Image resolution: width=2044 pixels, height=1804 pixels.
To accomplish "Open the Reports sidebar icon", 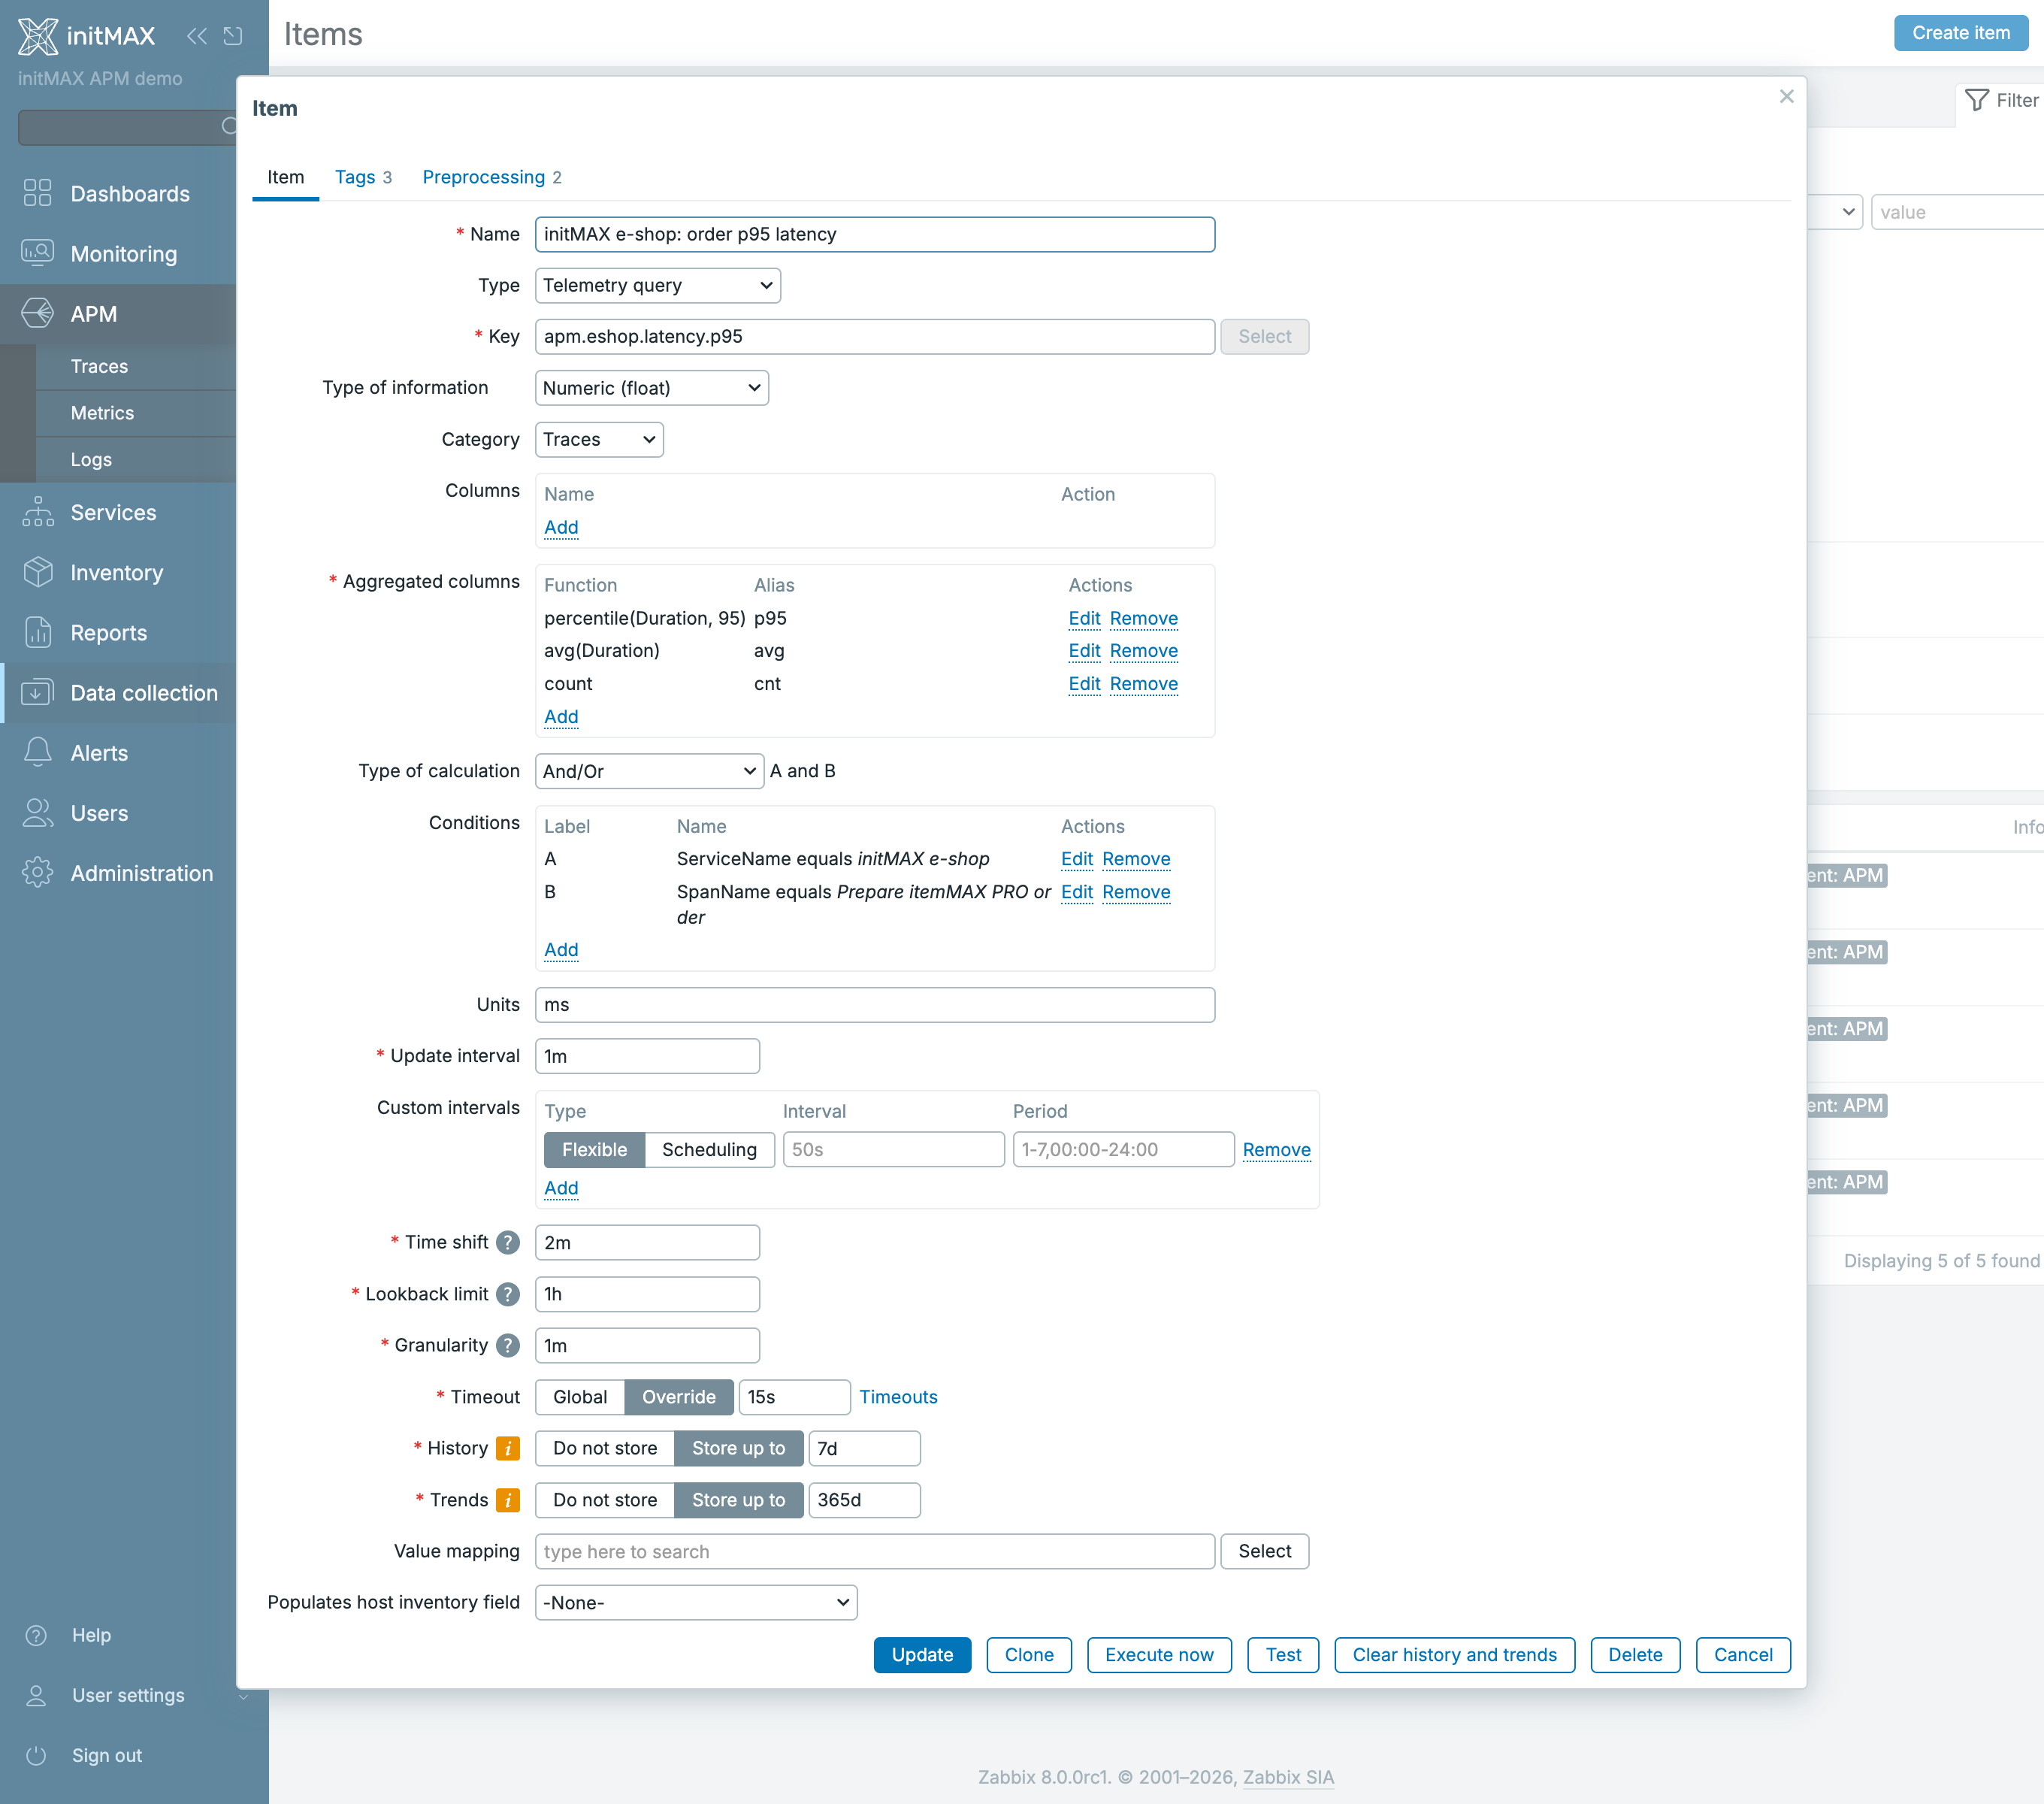I will 37,632.
